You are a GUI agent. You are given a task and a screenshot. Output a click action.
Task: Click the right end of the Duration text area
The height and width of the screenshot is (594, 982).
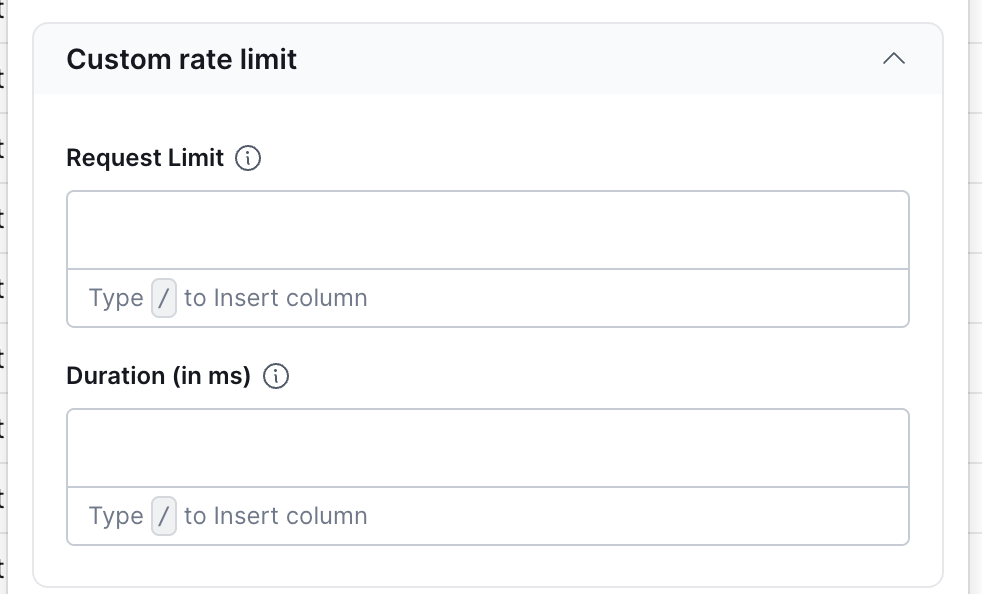point(880,448)
